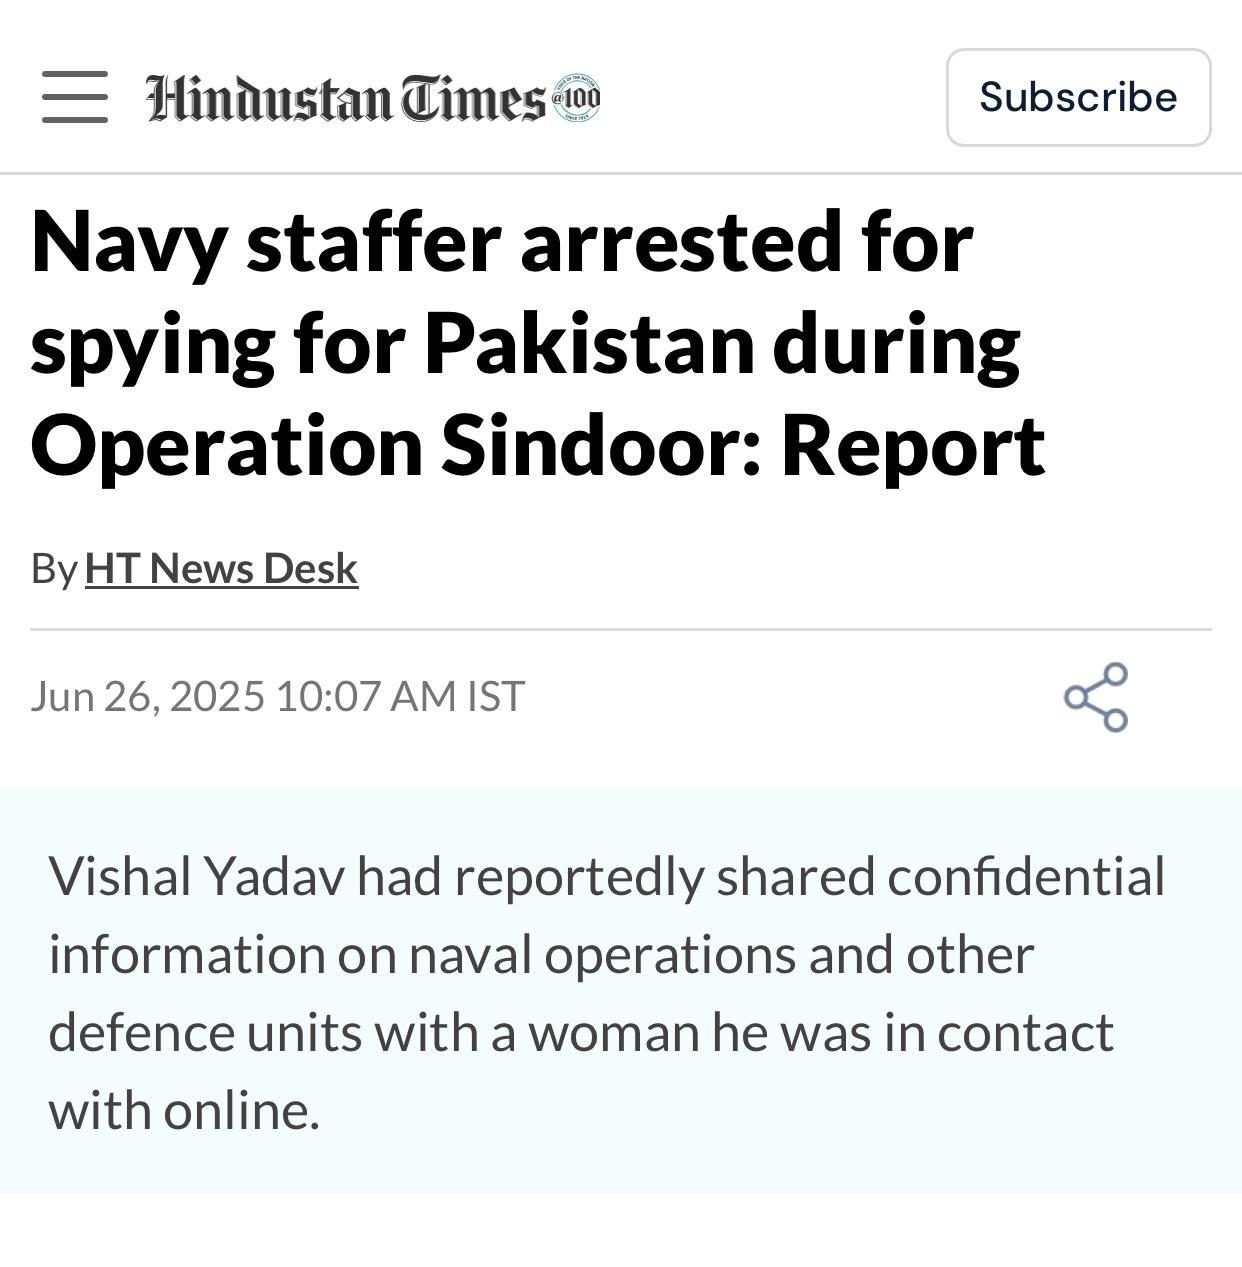Click the Vishal Yadav summary box
The height and width of the screenshot is (1267, 1242).
(x=621, y=991)
